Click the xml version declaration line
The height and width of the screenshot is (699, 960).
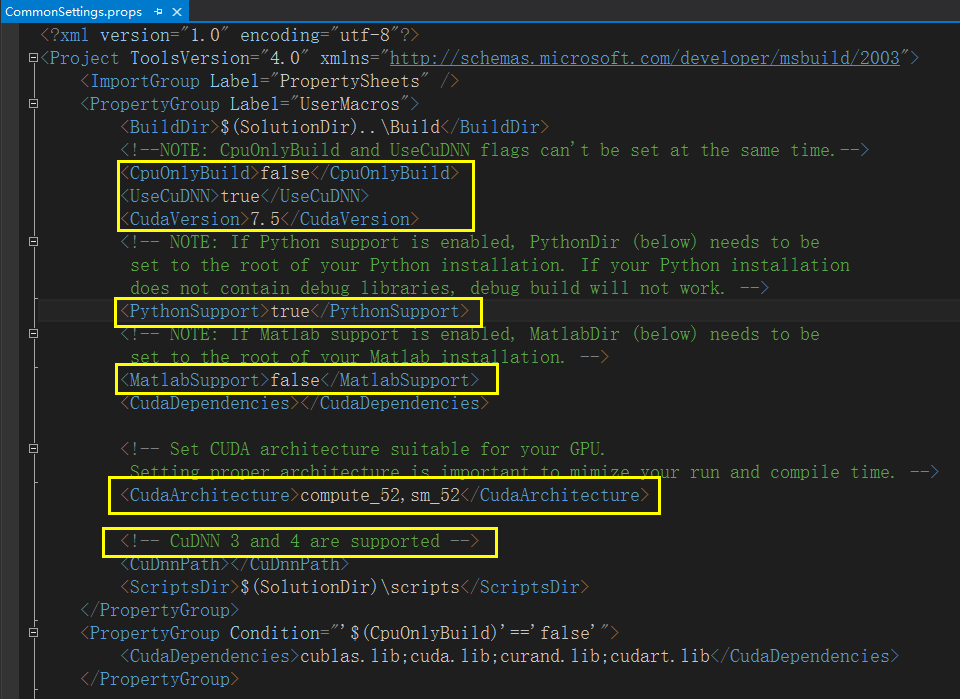click(230, 36)
